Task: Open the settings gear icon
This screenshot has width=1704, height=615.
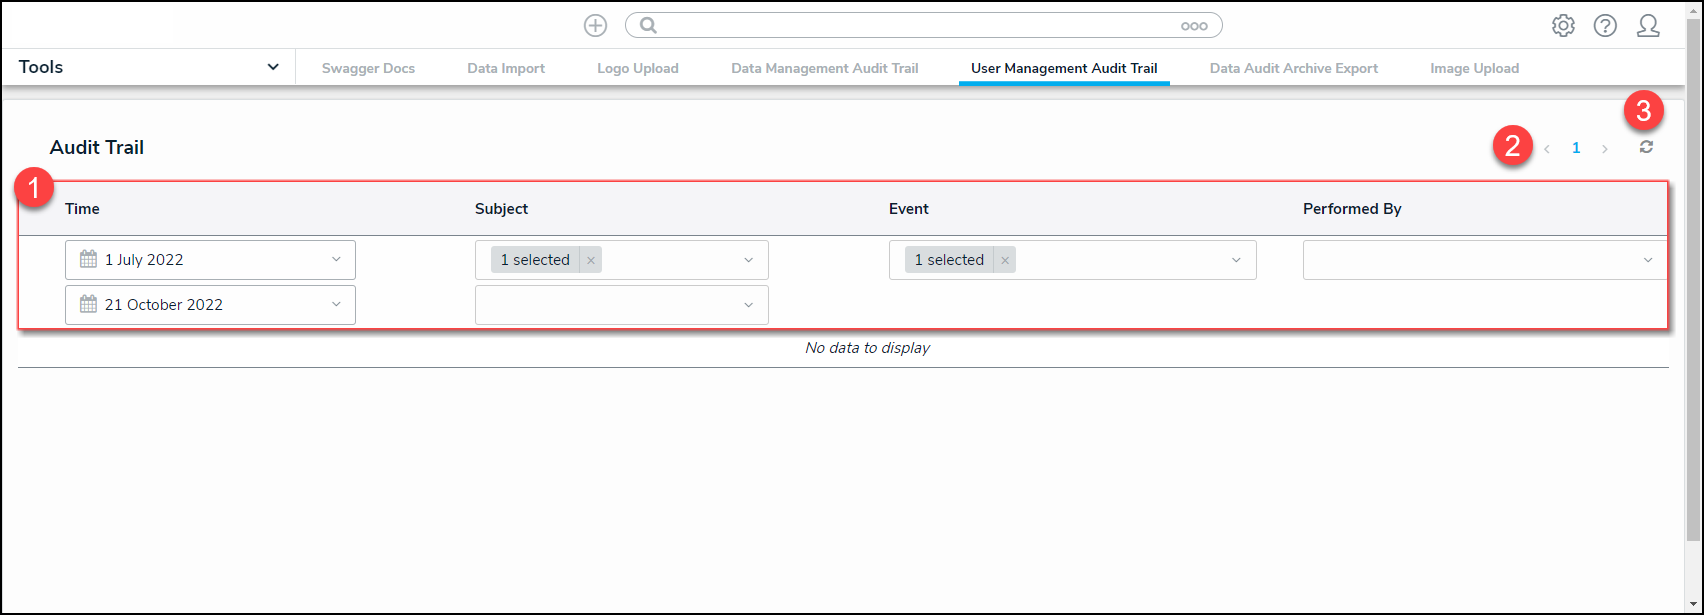Action: [x=1563, y=26]
